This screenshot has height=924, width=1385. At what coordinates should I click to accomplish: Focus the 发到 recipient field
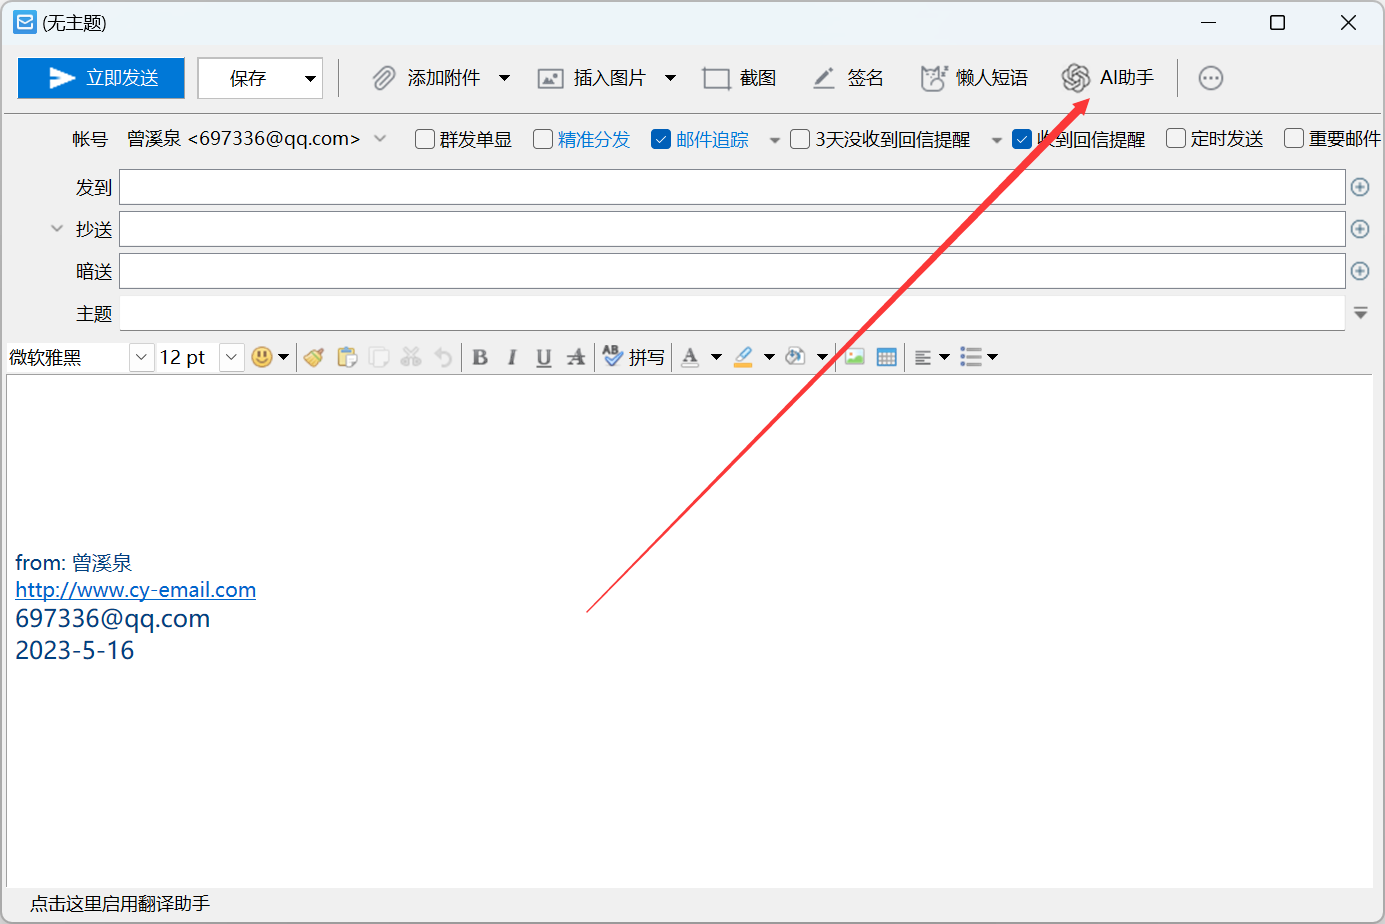(x=732, y=187)
